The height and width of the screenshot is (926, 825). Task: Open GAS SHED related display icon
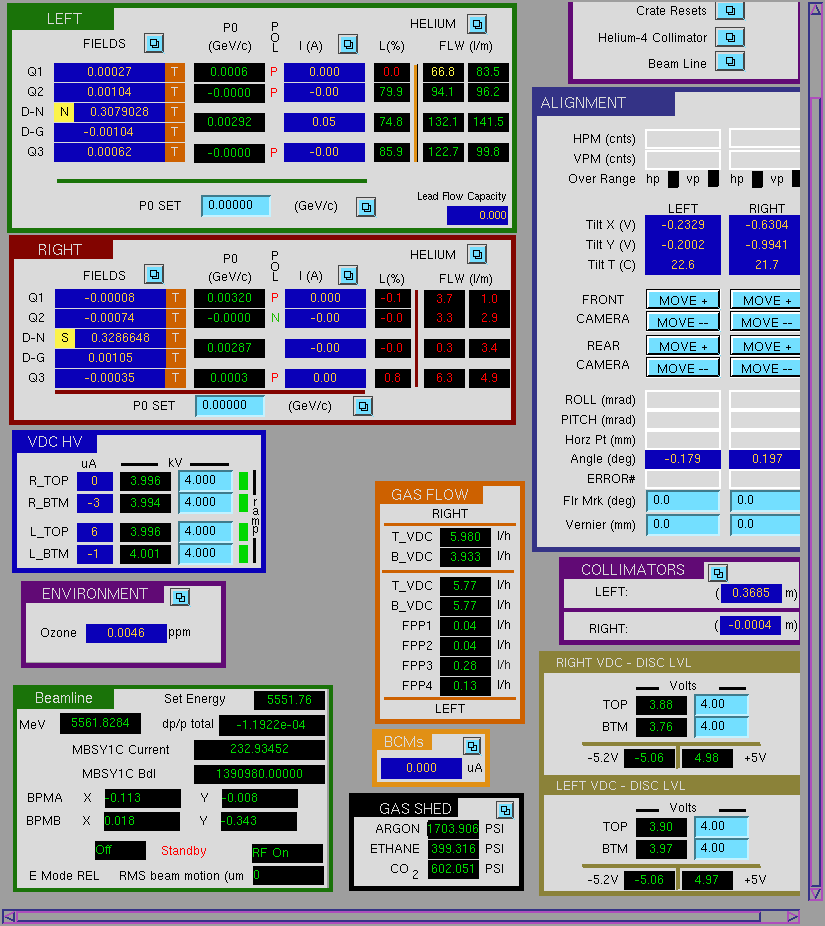click(505, 810)
